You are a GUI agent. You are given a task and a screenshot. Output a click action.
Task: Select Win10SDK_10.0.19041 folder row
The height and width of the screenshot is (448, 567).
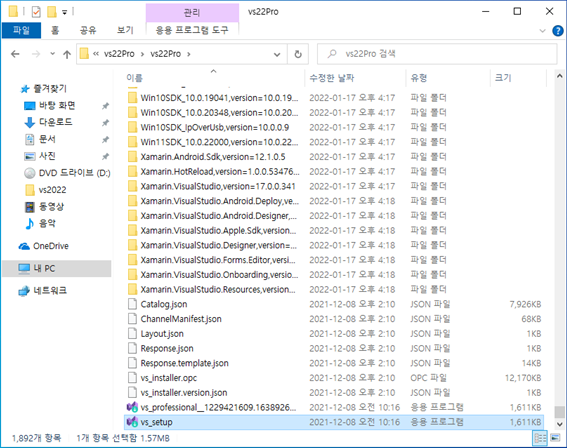[333, 98]
